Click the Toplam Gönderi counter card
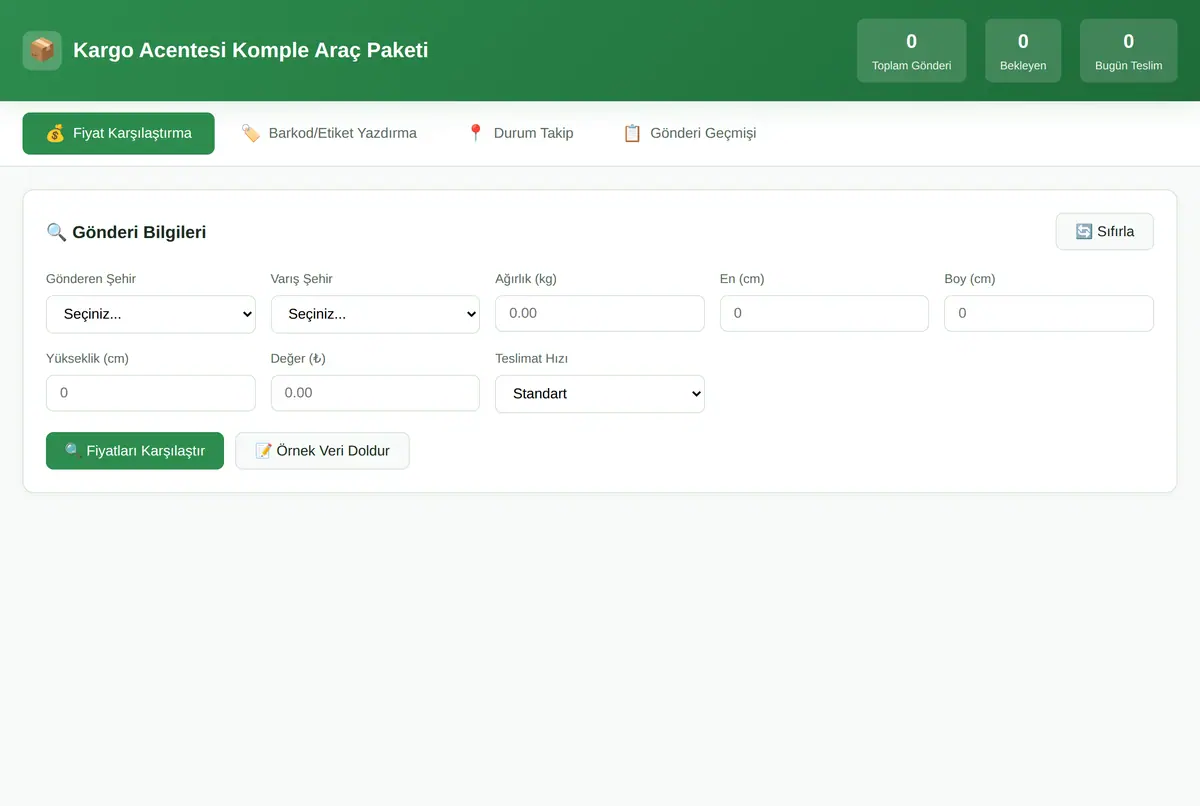Screen dimensions: 1200x806 [912, 50]
